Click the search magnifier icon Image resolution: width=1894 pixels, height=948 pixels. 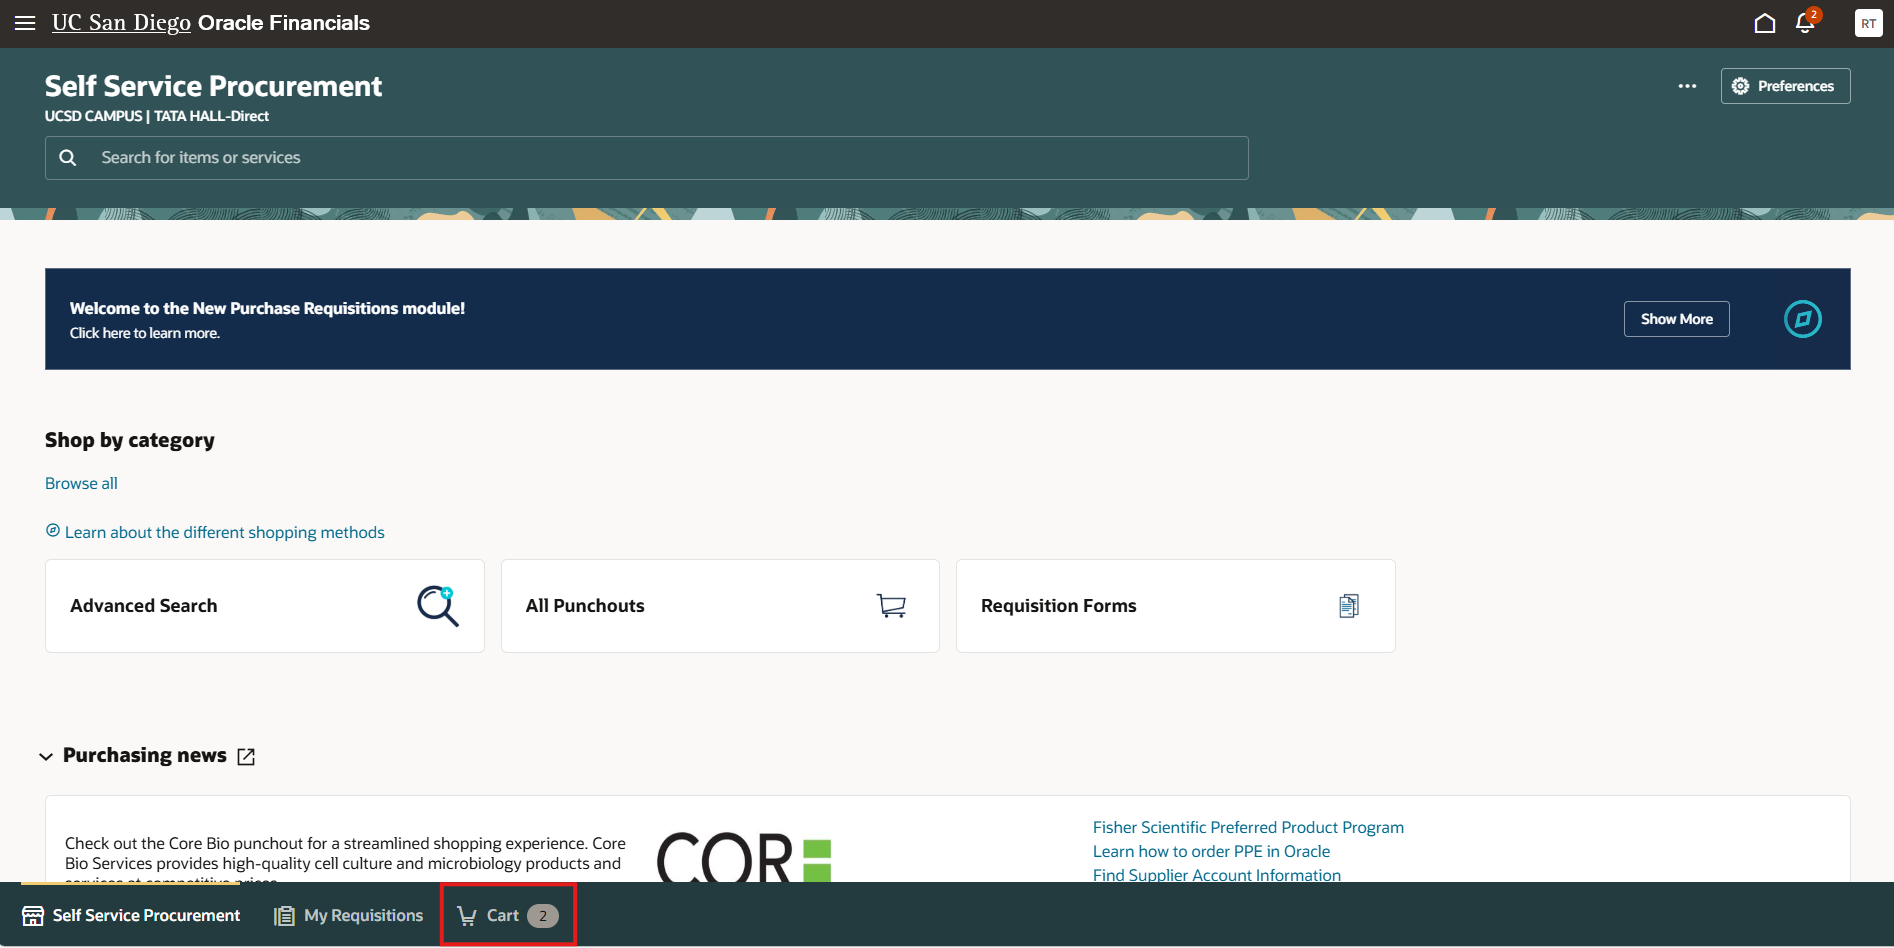point(68,158)
